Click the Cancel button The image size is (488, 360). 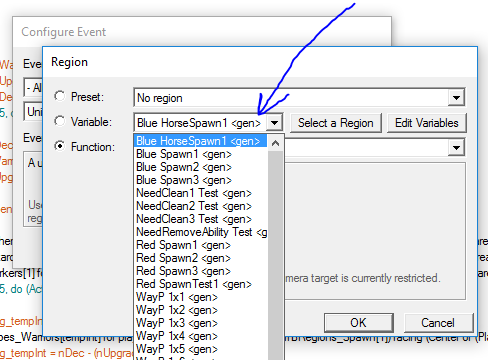(438, 323)
